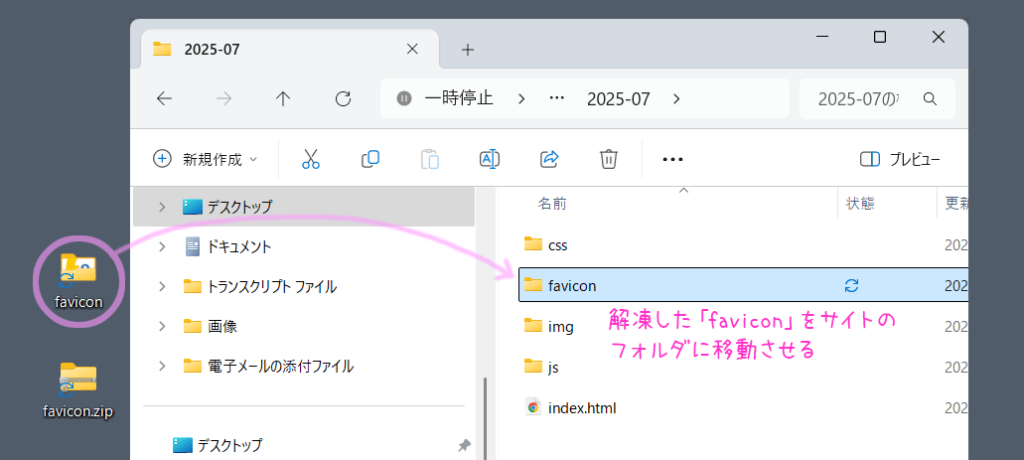Click the chevron after 一時停止 in address bar

coord(521,99)
